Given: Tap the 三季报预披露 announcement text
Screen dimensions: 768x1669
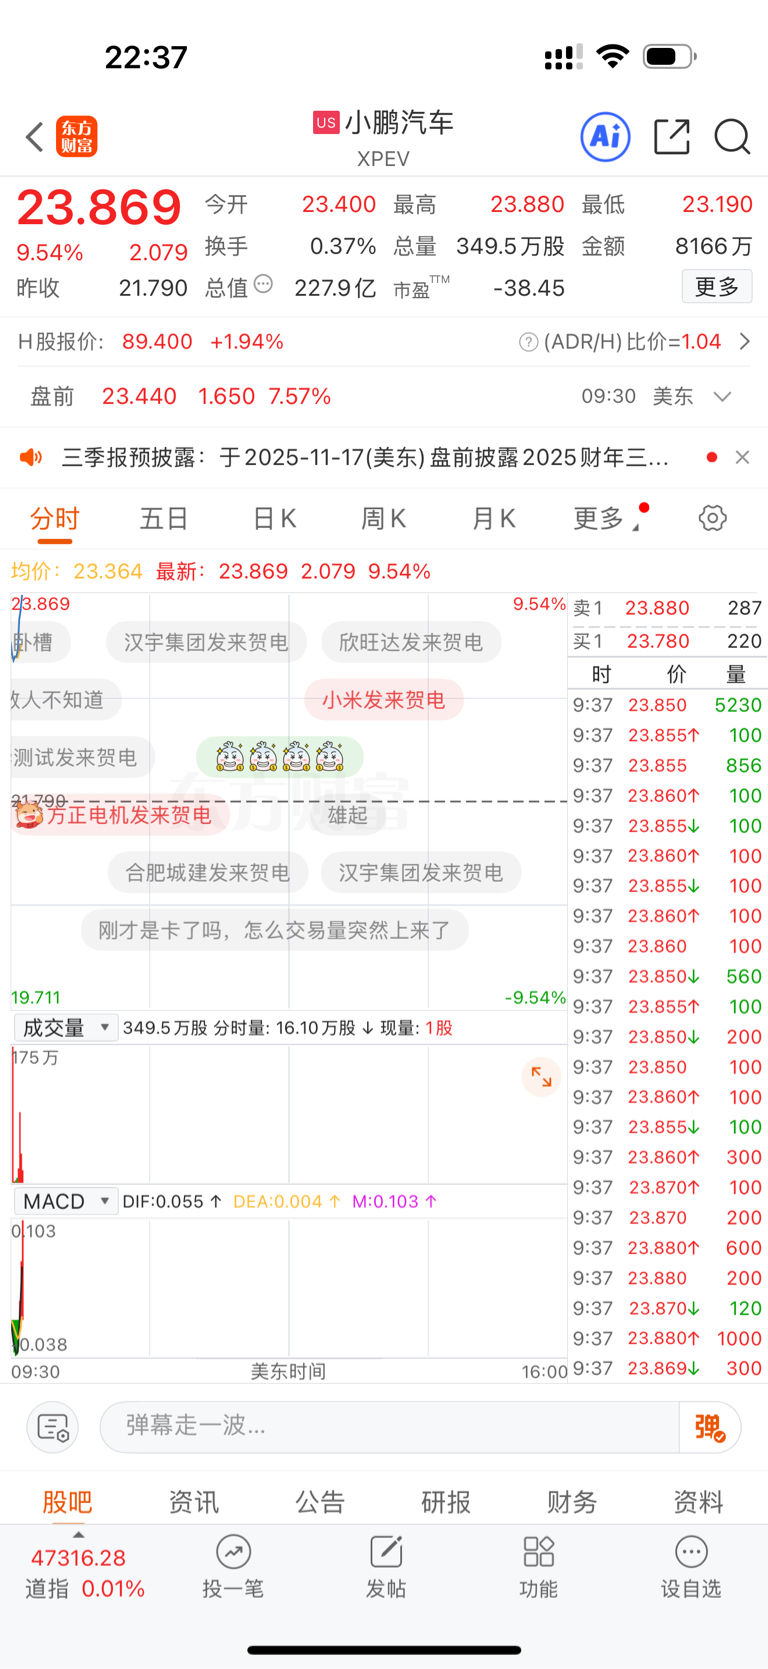Looking at the screenshot, I should [365, 457].
